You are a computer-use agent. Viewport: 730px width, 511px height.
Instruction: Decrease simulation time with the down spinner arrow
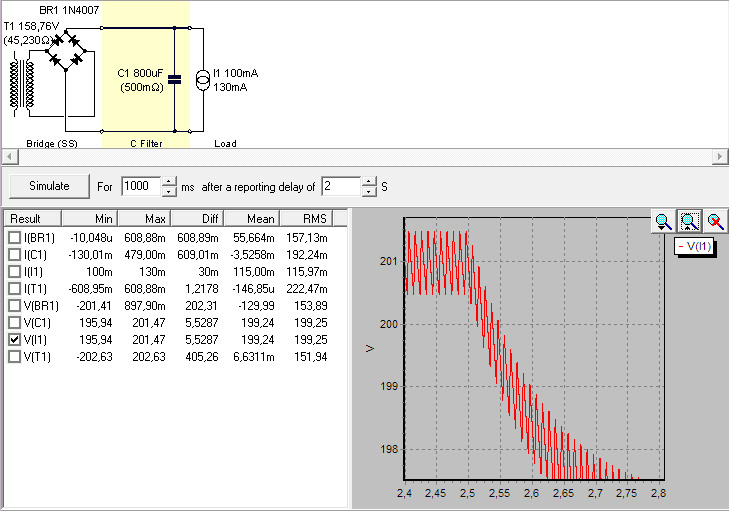[x=169, y=191]
